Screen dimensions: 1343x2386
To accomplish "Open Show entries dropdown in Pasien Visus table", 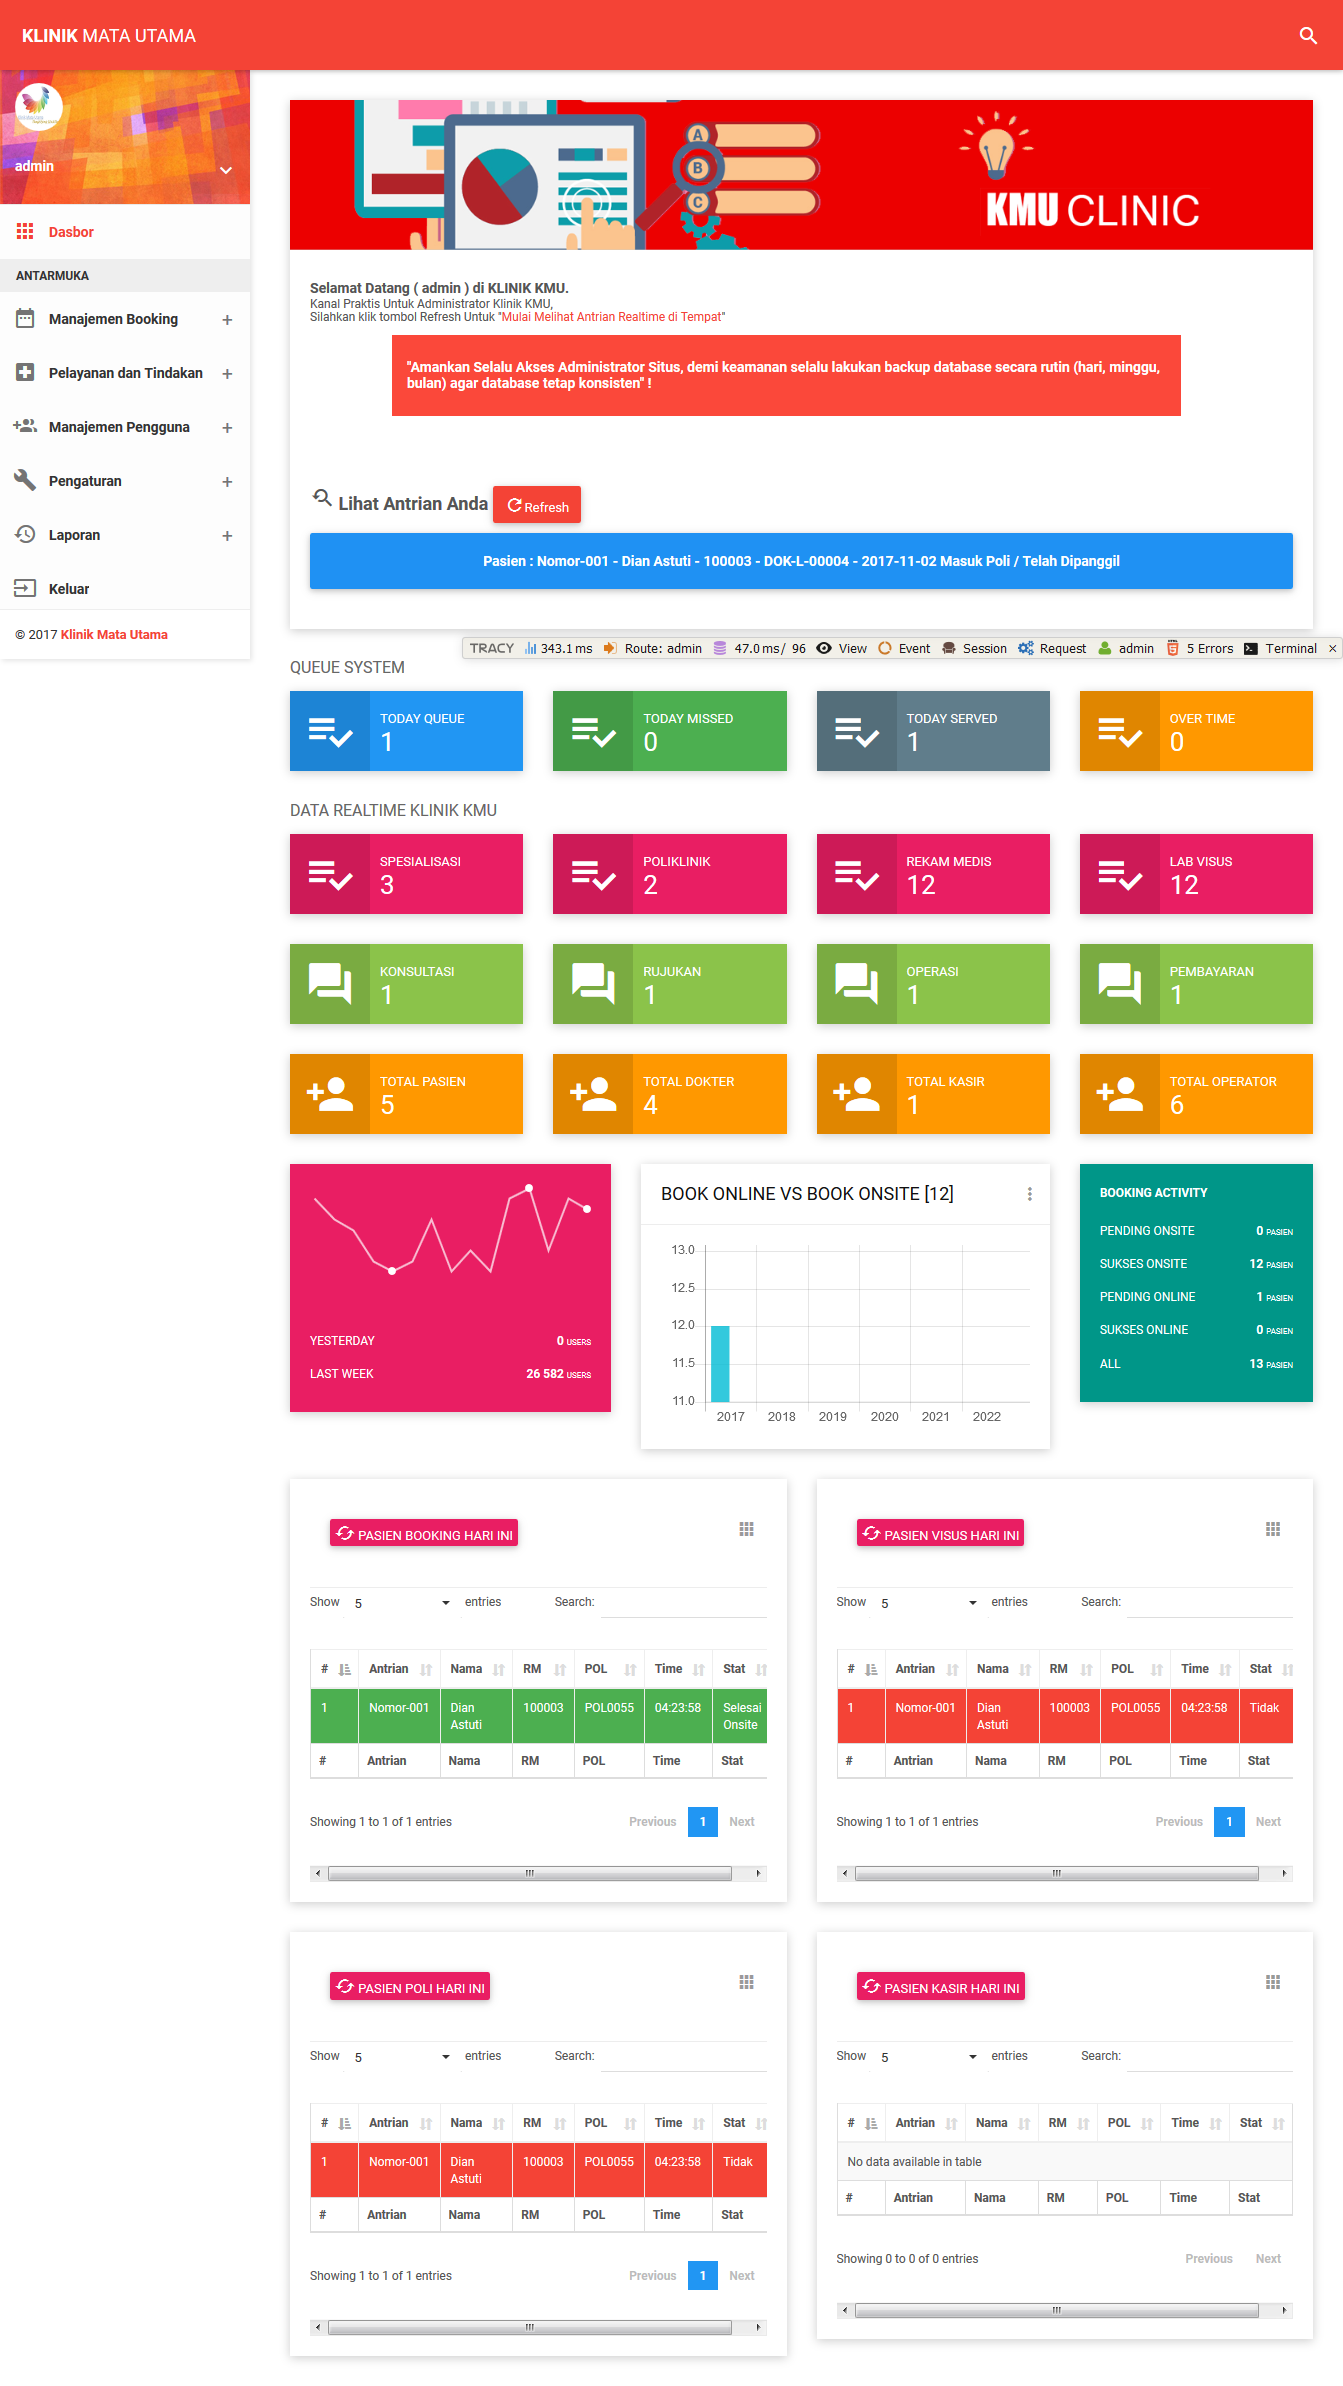I will [928, 1603].
